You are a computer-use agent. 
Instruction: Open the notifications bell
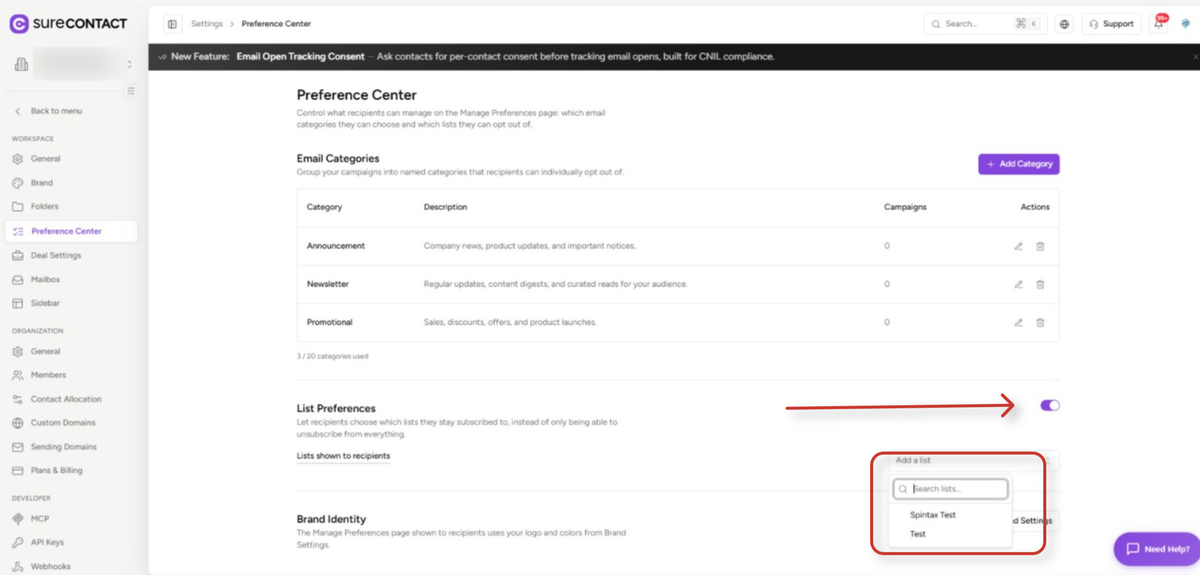[1159, 24]
